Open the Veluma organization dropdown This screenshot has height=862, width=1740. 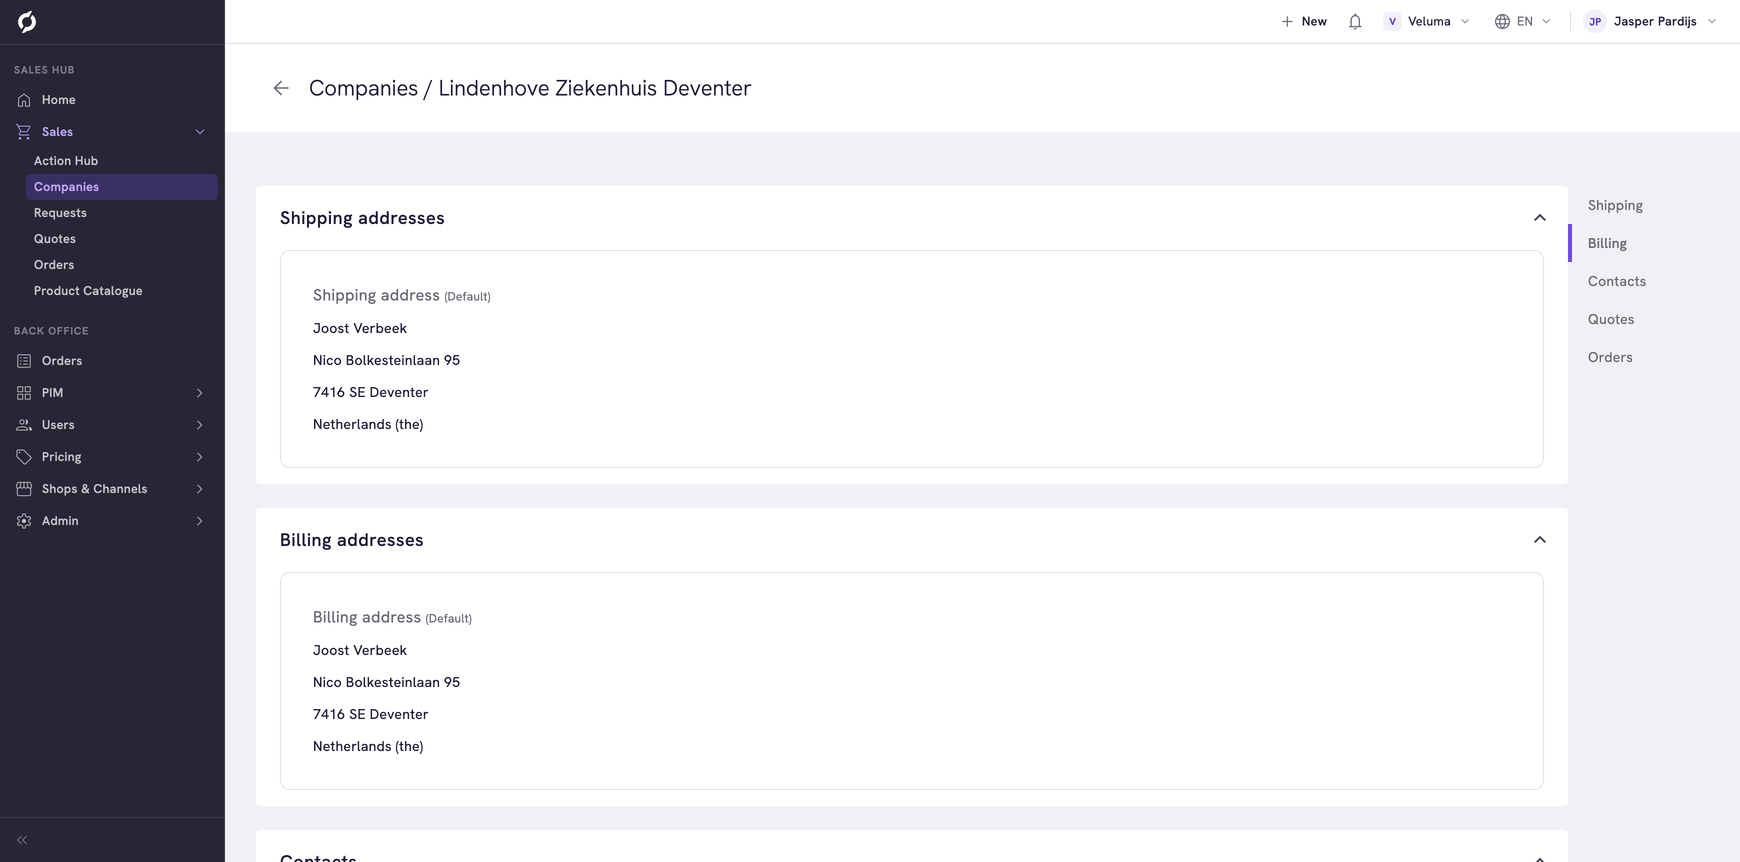[x=1427, y=21]
